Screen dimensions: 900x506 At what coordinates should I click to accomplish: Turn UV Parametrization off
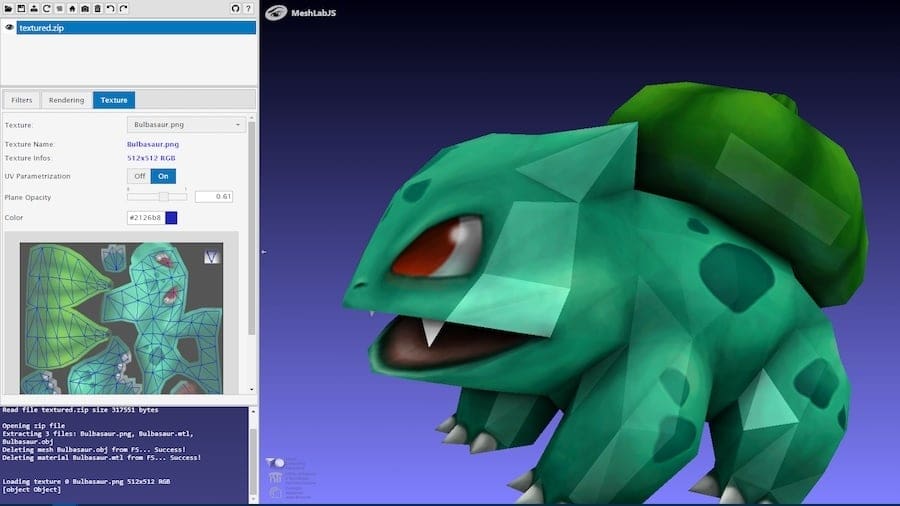139,176
